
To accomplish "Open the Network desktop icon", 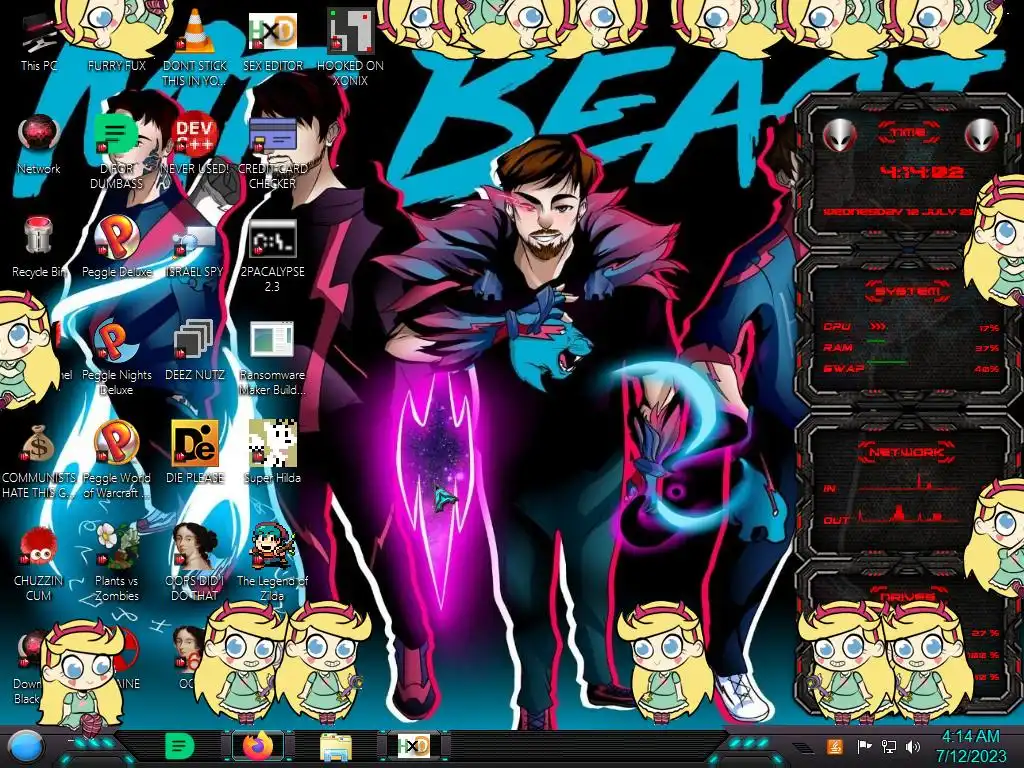I will 39,144.
